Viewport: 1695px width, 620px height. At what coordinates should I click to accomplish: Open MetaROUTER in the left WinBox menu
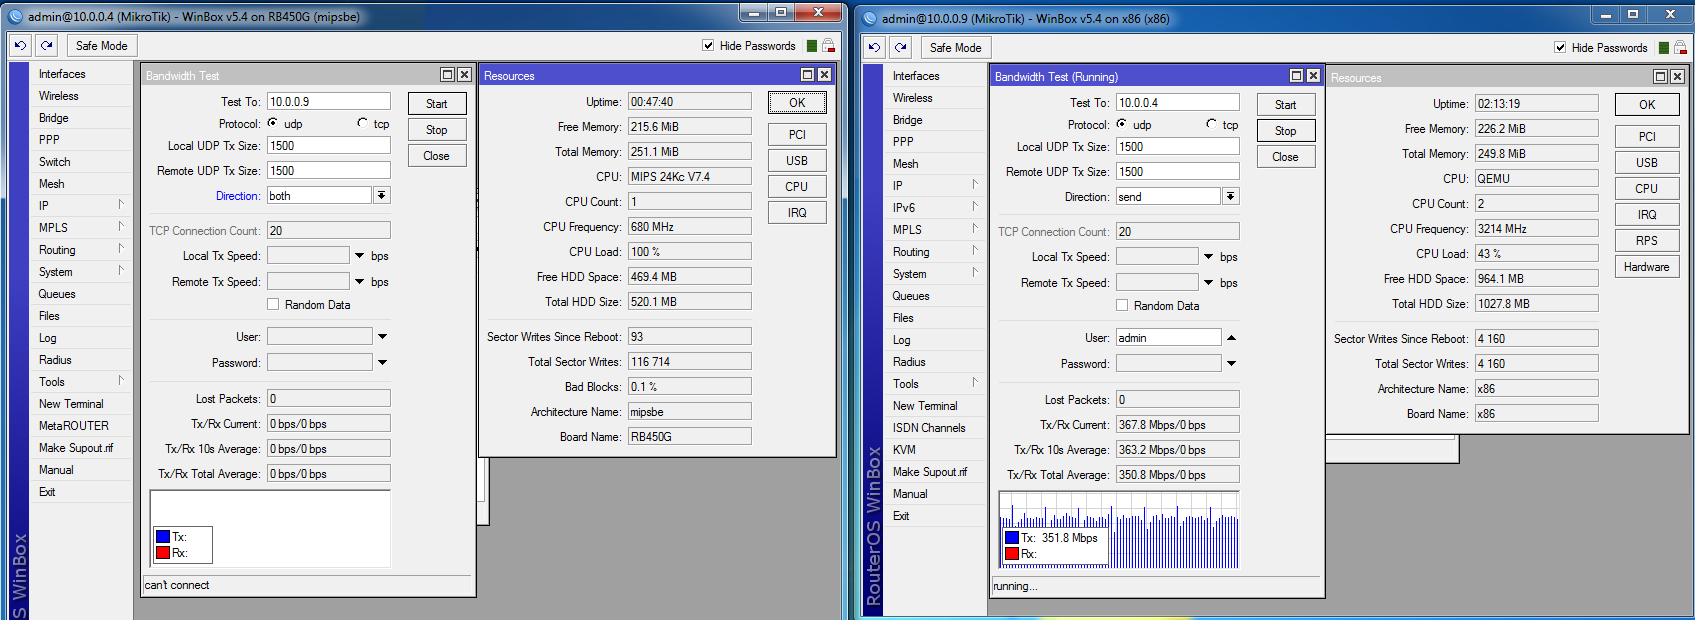point(81,425)
